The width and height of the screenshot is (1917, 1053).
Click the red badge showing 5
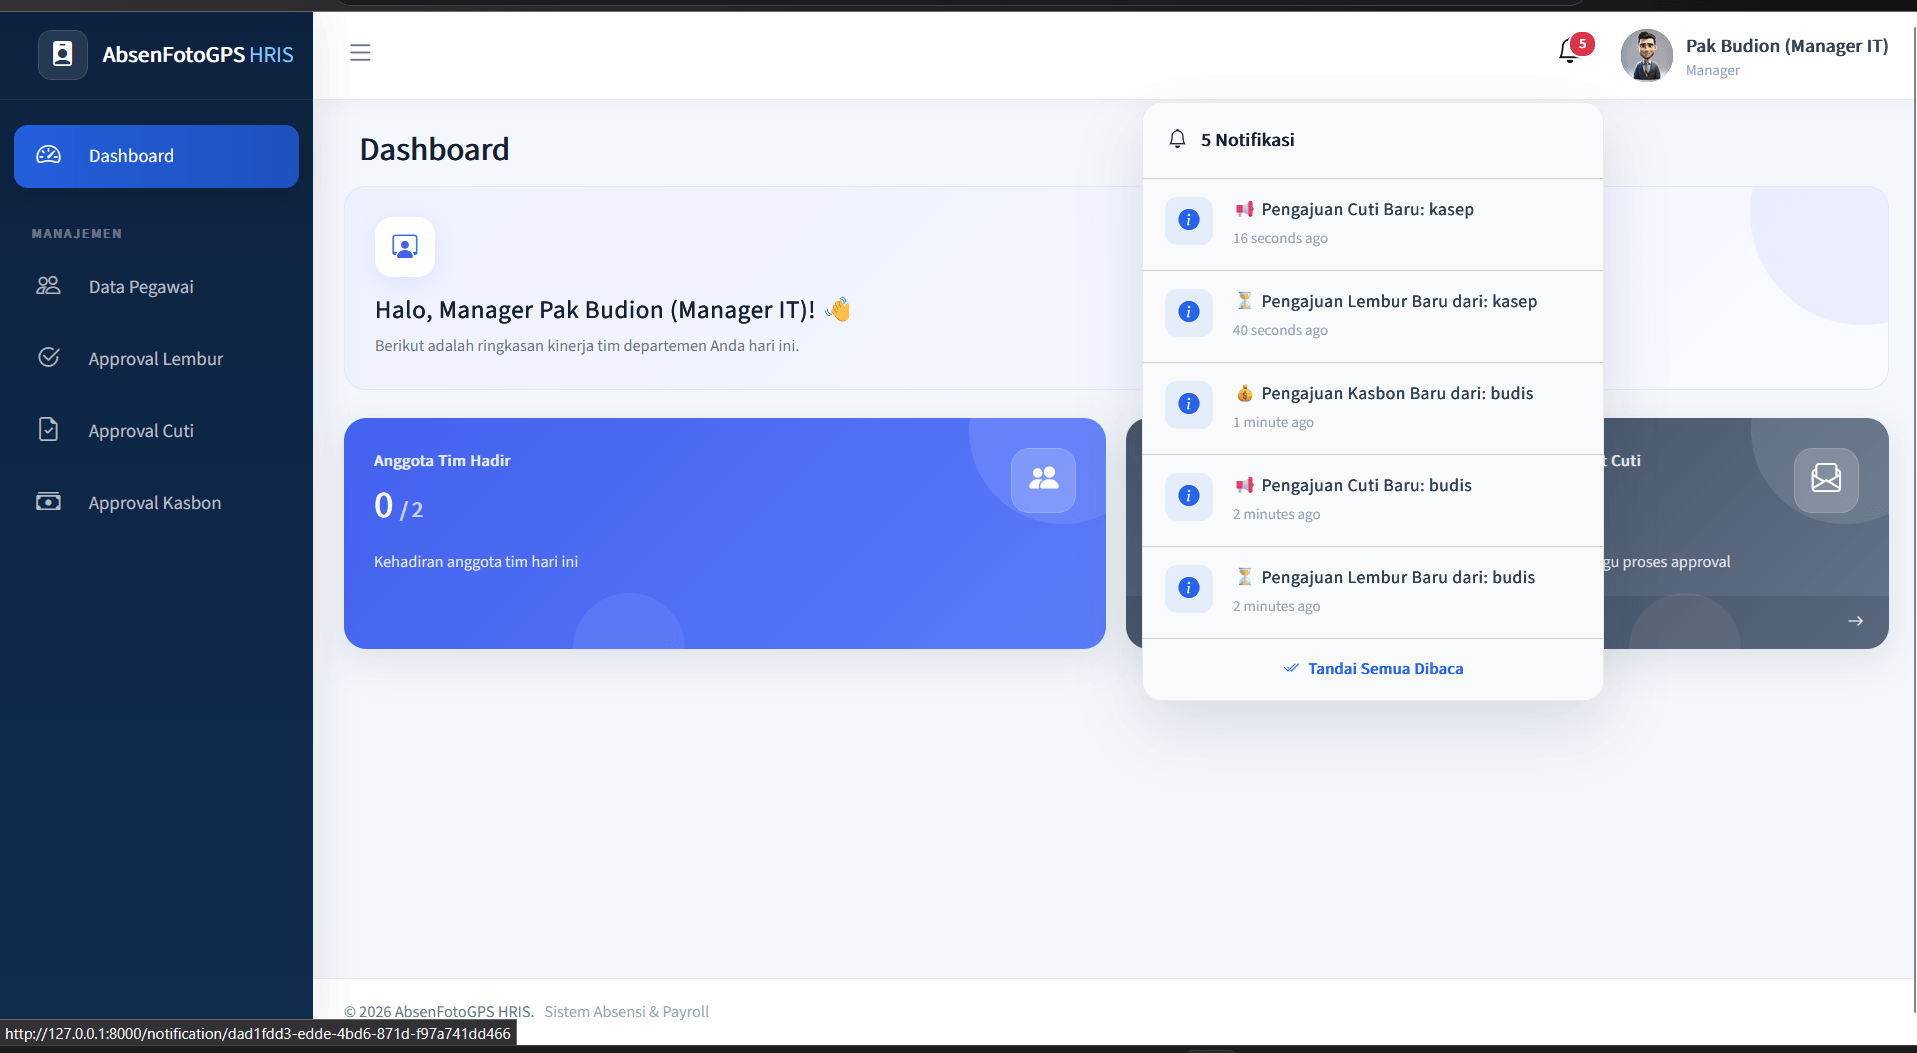[1582, 44]
